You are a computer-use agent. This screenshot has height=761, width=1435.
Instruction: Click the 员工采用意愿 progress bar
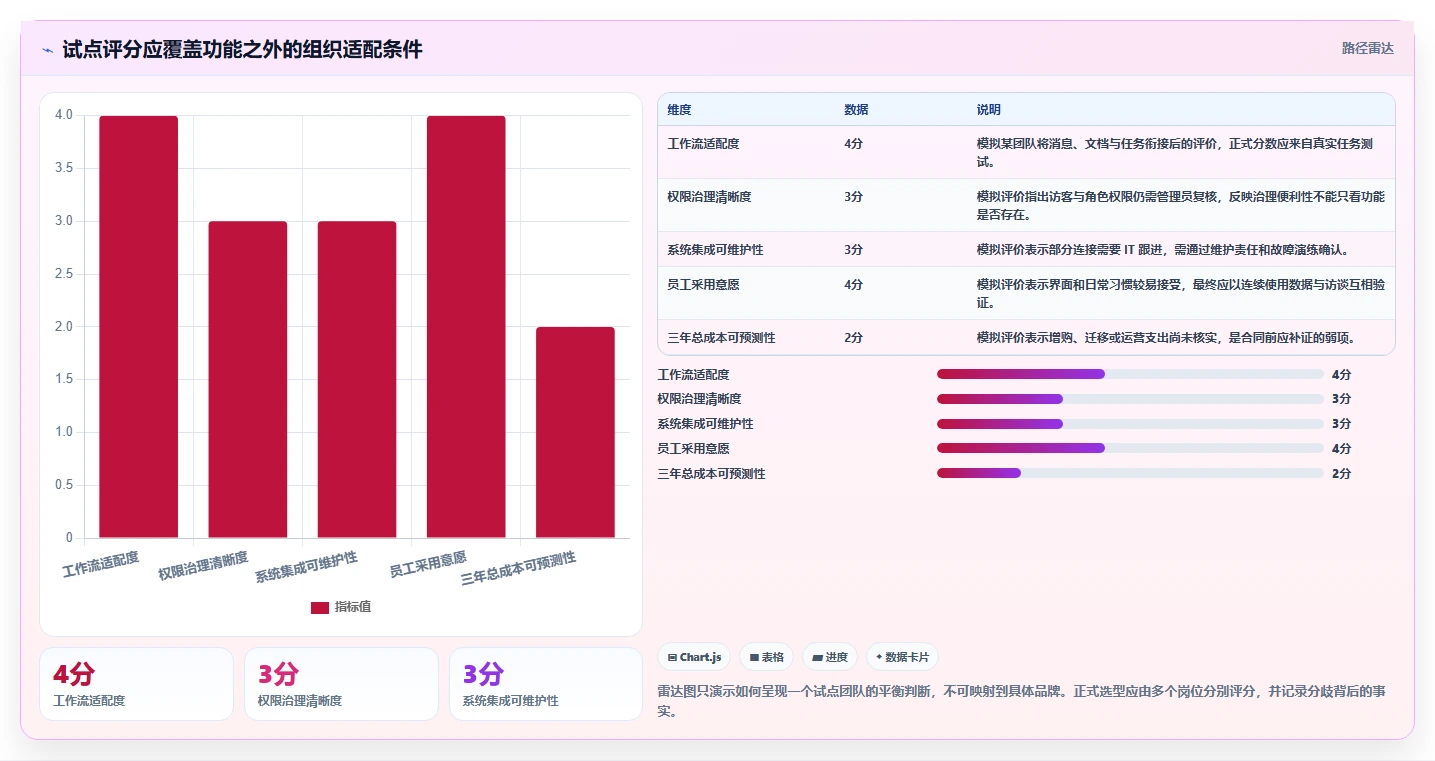pos(1130,449)
